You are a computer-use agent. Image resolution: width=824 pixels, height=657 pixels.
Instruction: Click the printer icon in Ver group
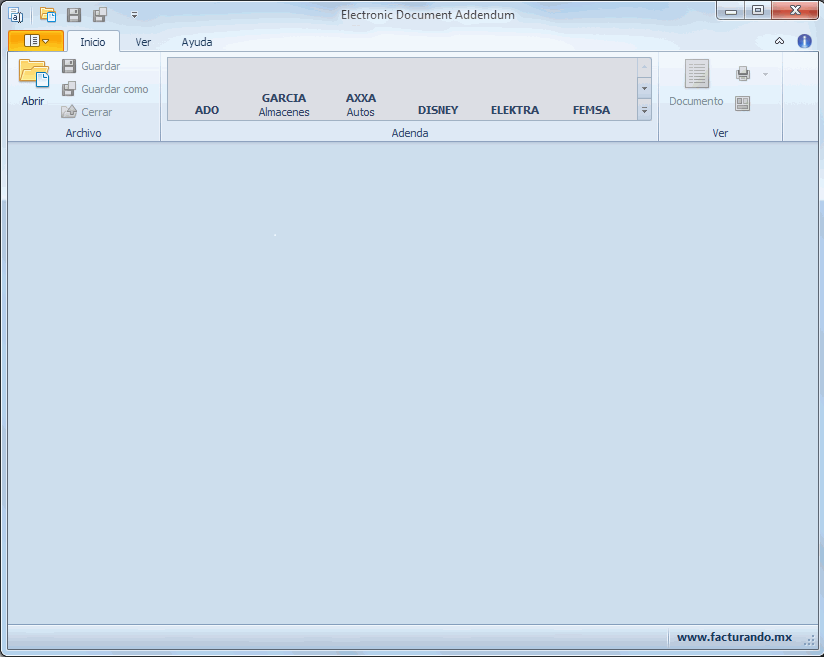click(x=743, y=74)
